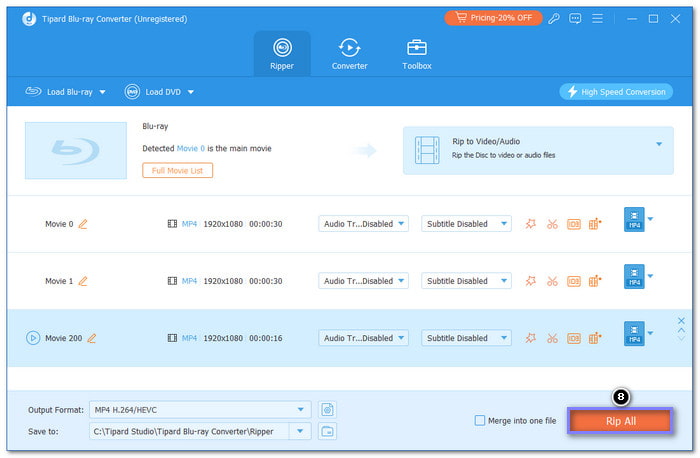
Task: Play the Movie 200 preview
Action: (x=33, y=338)
